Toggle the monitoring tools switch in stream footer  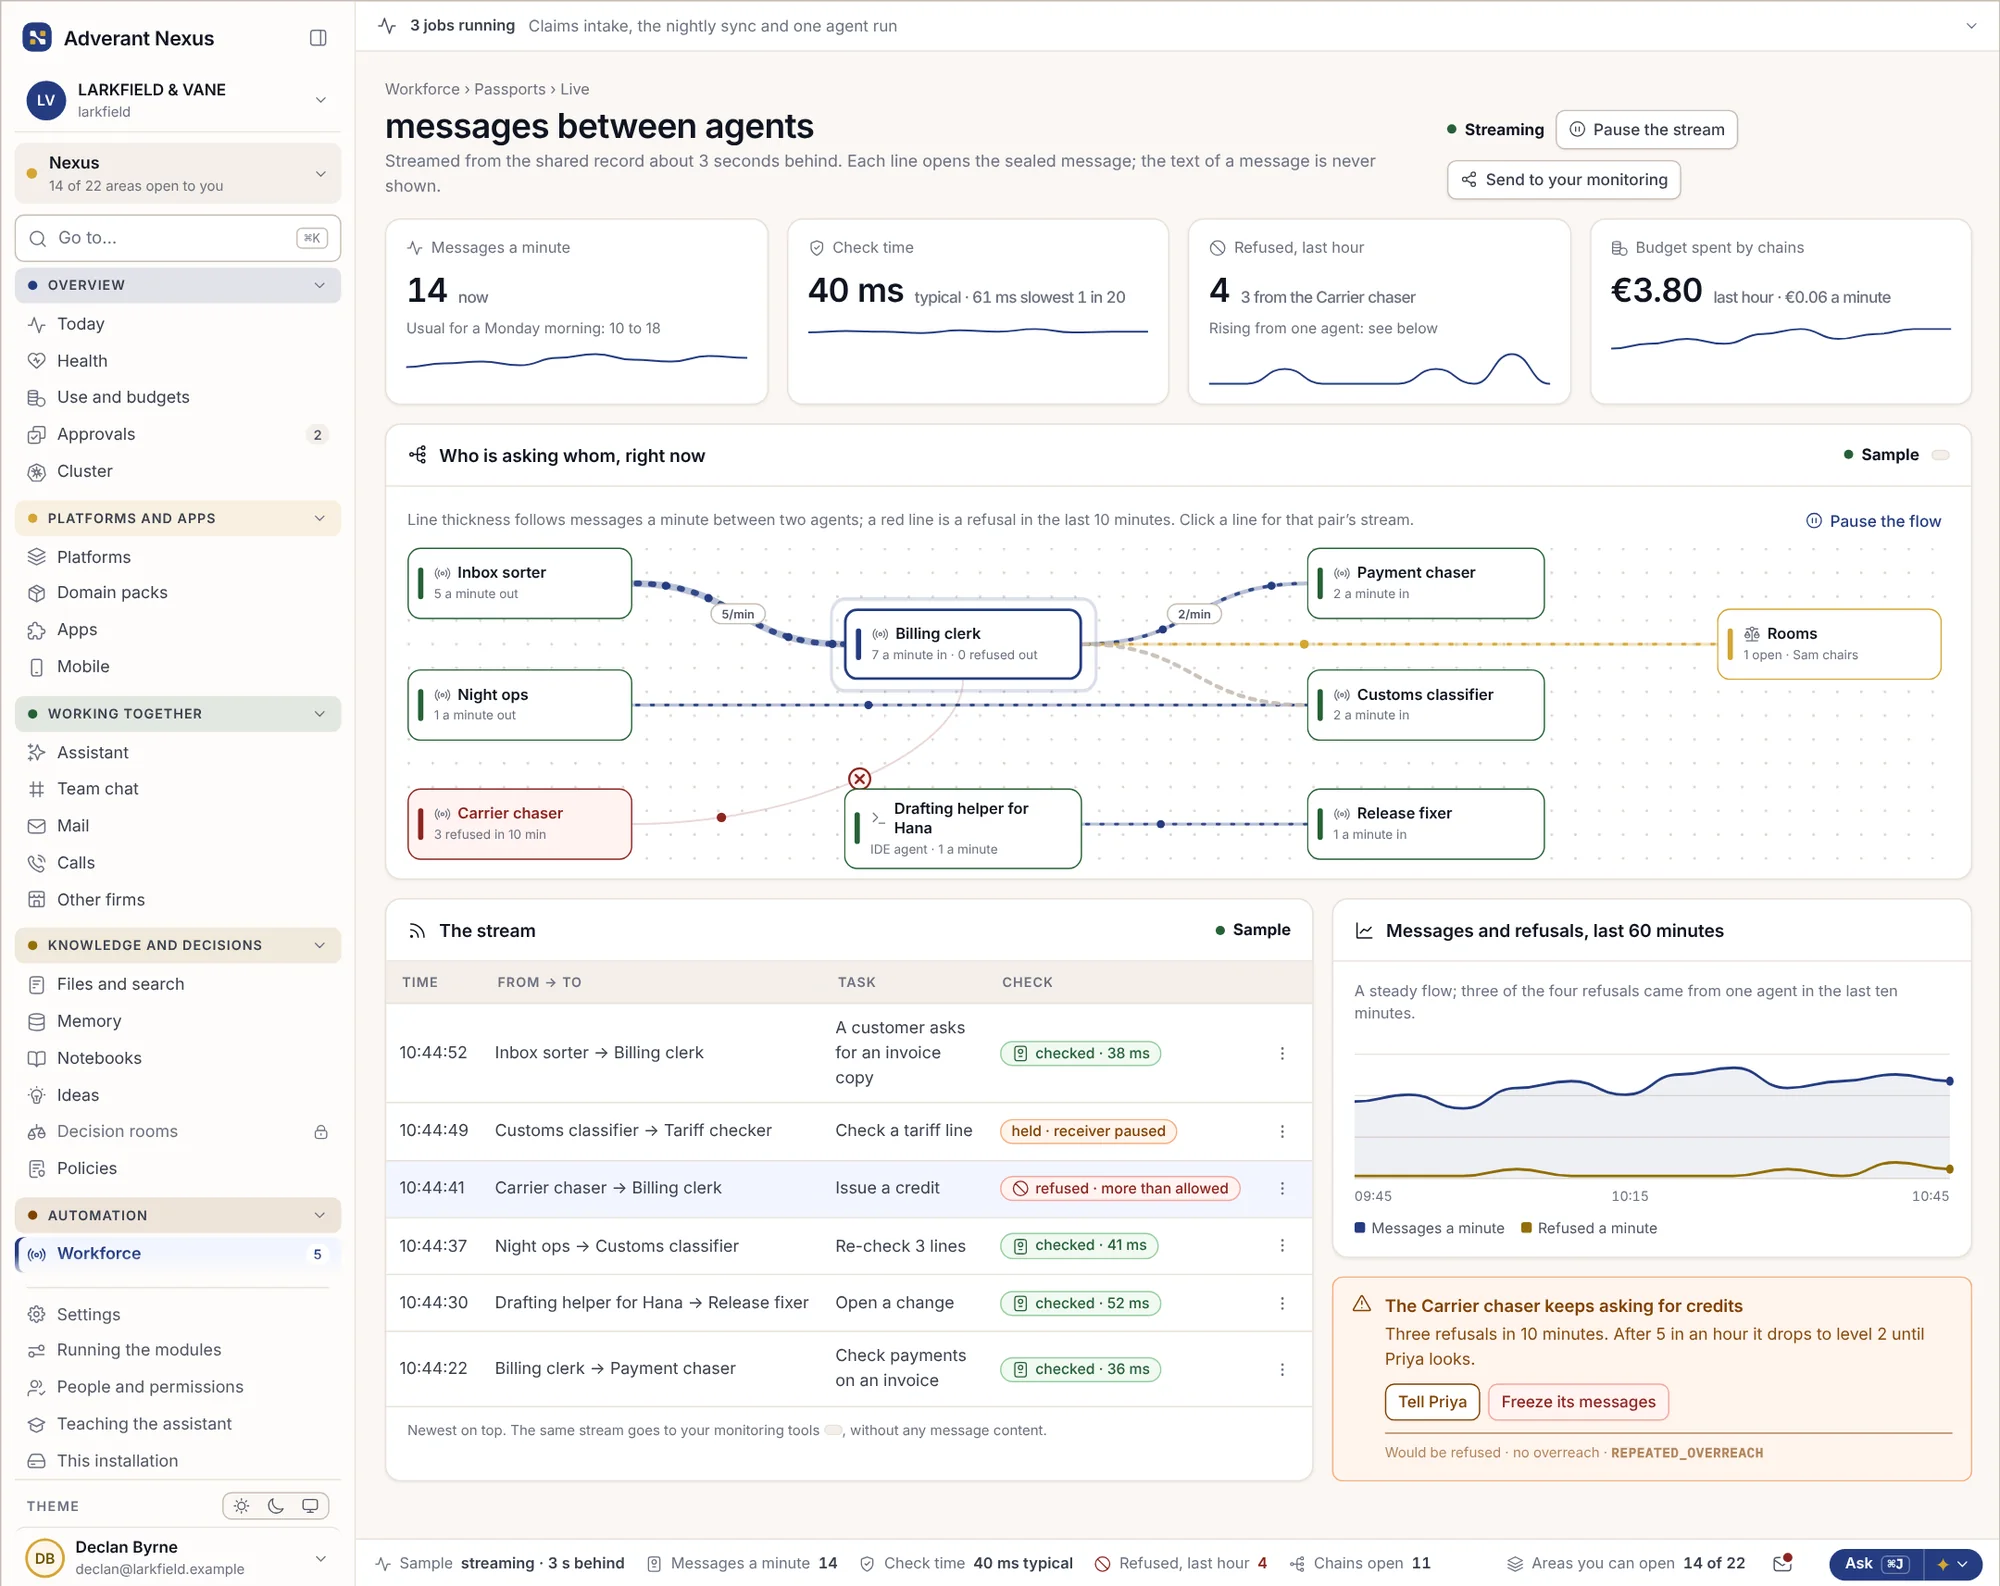click(833, 1431)
